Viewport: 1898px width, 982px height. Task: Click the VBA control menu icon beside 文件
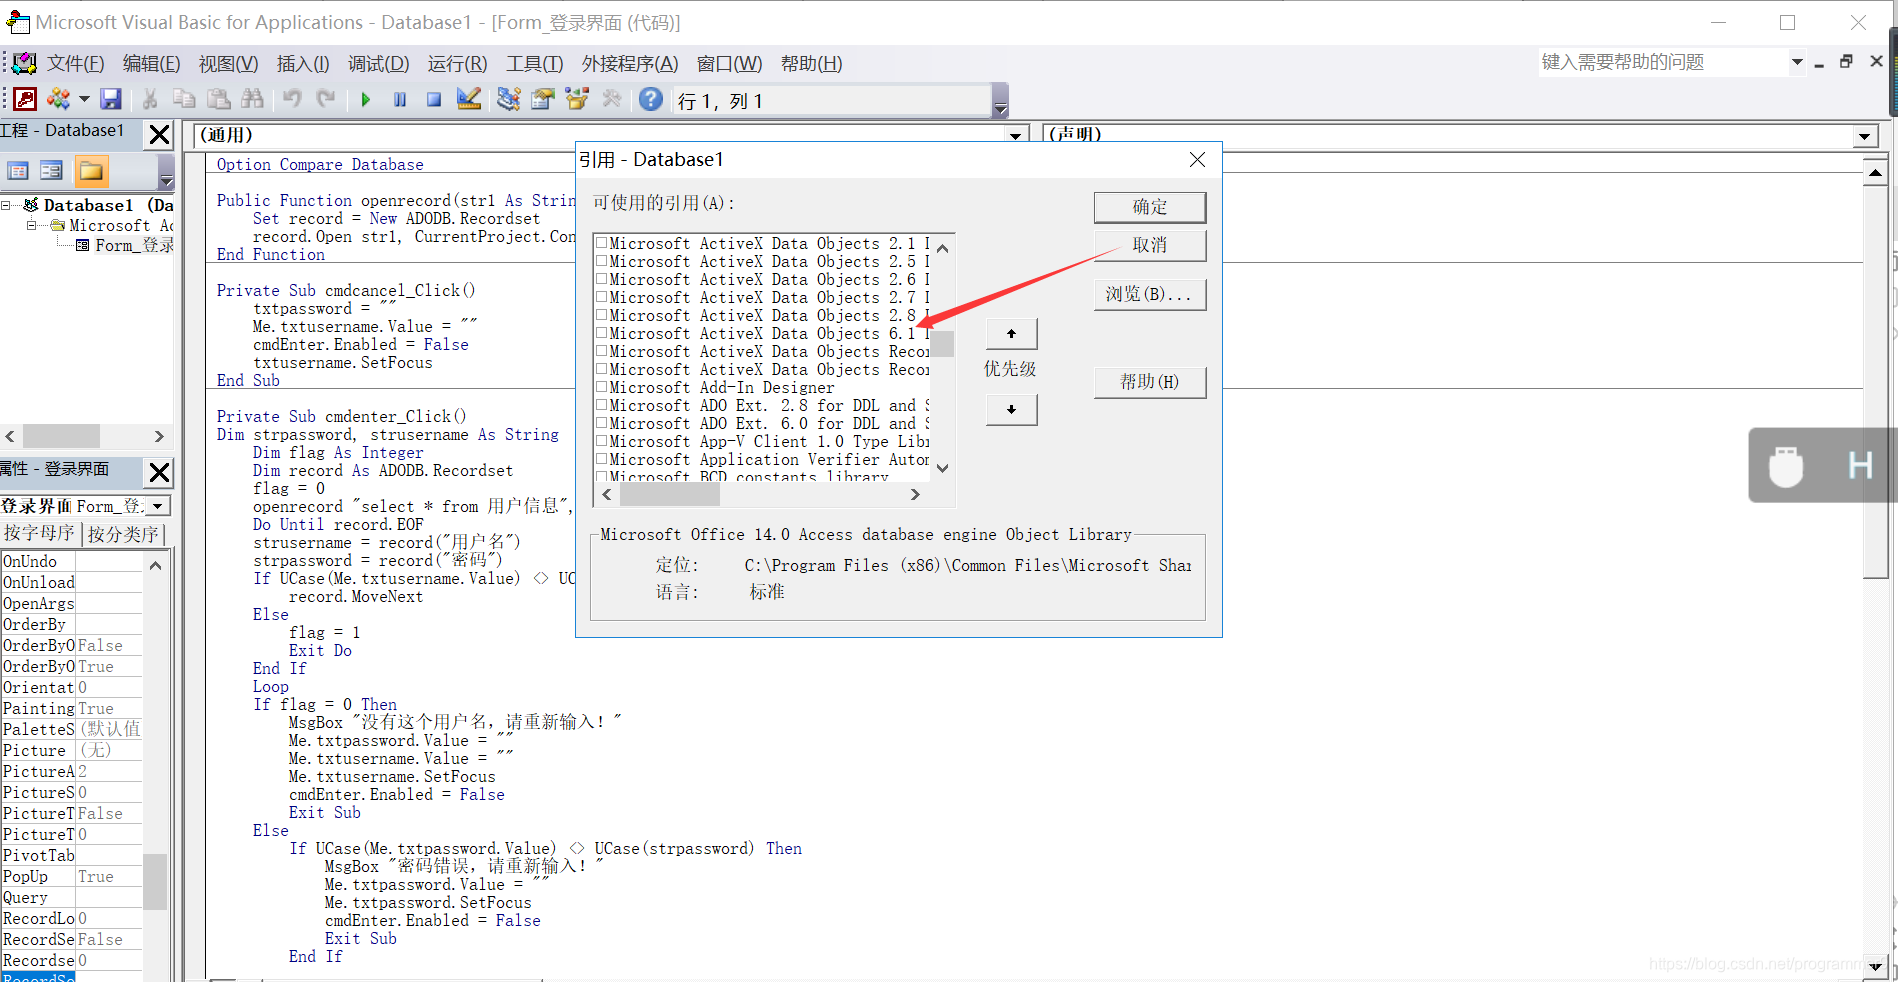pos(25,64)
